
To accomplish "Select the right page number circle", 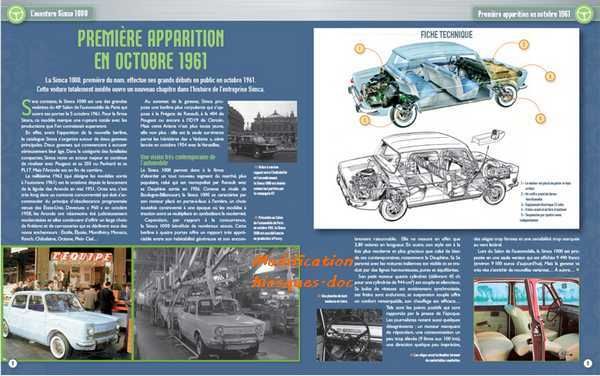I will 588,363.
